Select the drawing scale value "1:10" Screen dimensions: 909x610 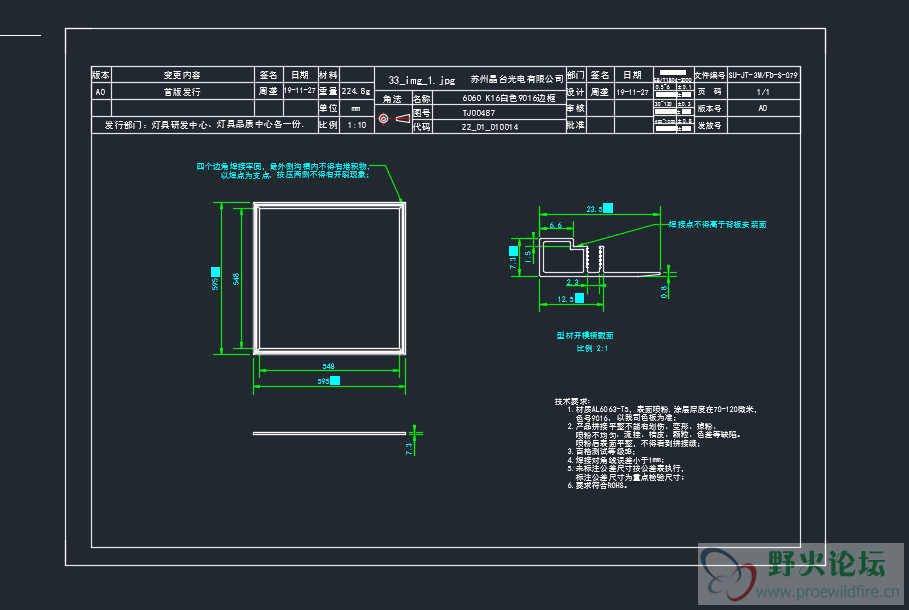pyautogui.click(x=357, y=125)
